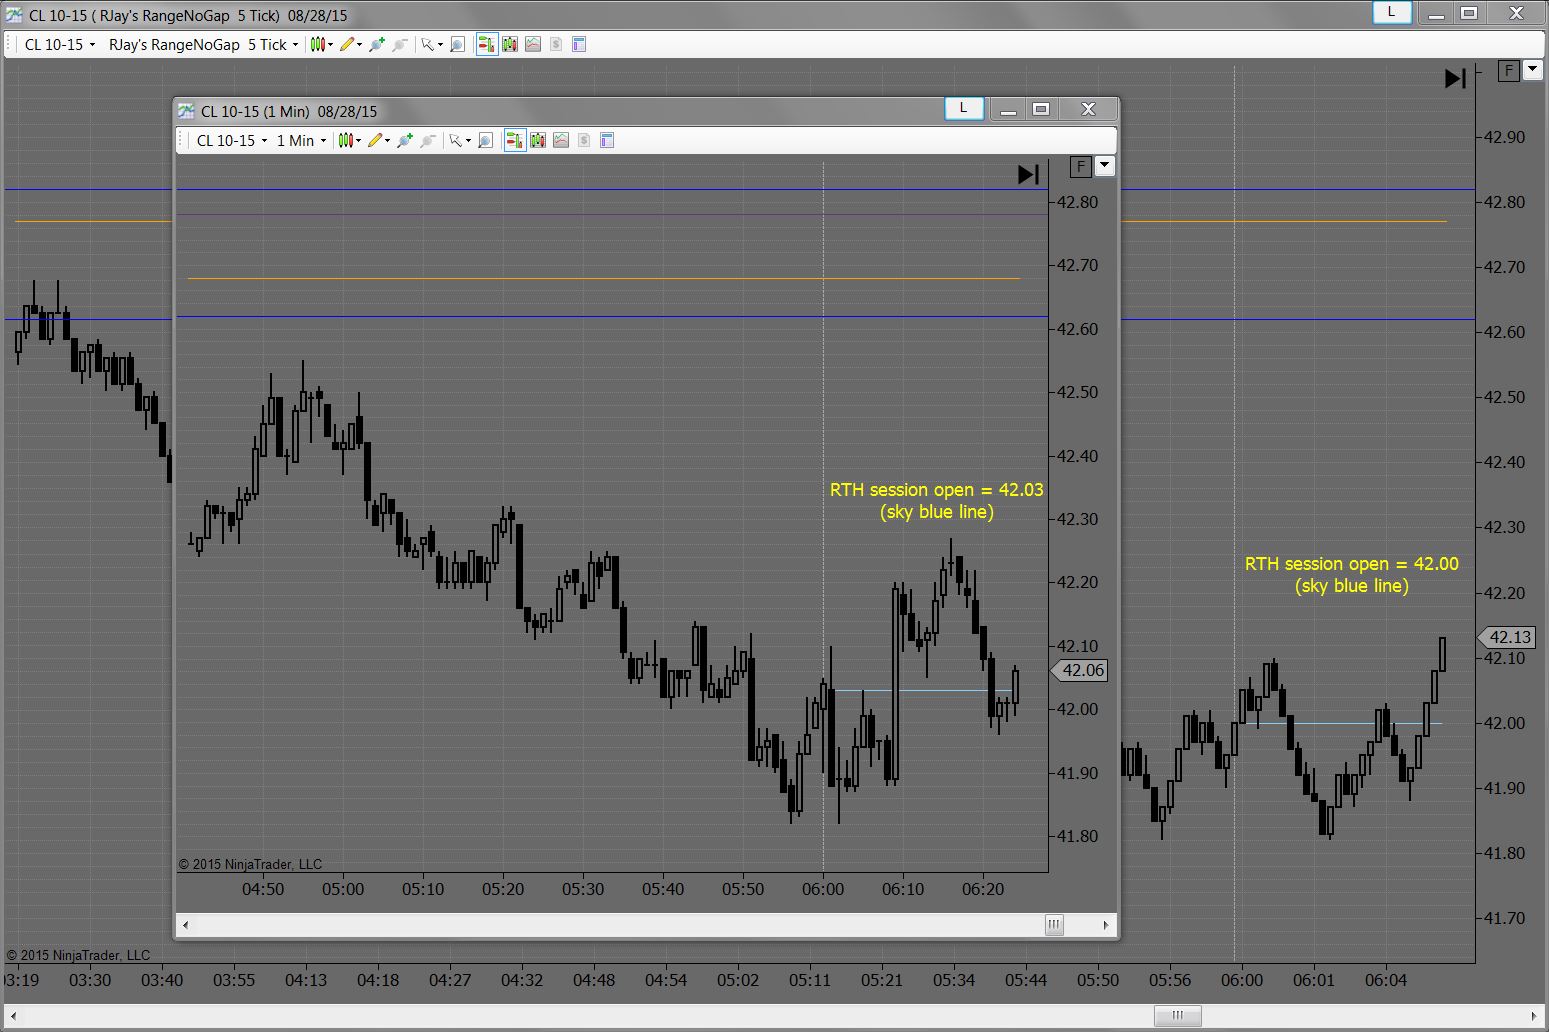Open chart style candlestick icon in 1 Min window

pos(345,140)
